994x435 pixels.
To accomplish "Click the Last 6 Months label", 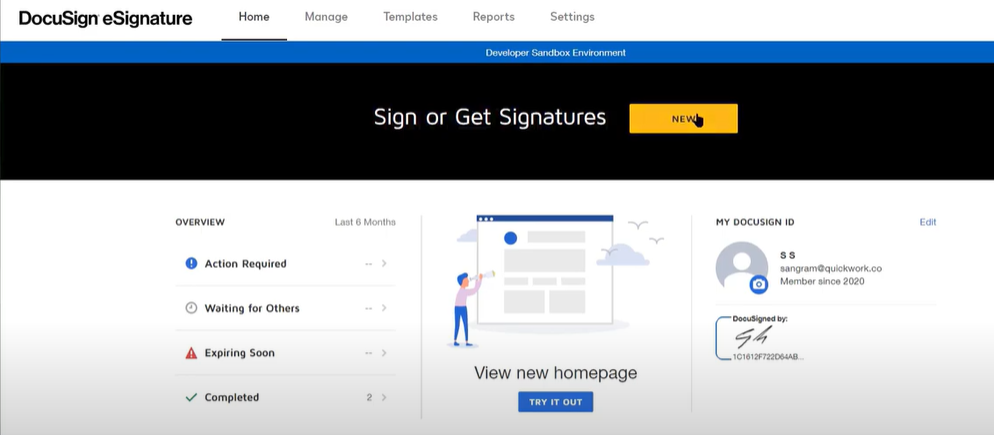I will [x=365, y=222].
